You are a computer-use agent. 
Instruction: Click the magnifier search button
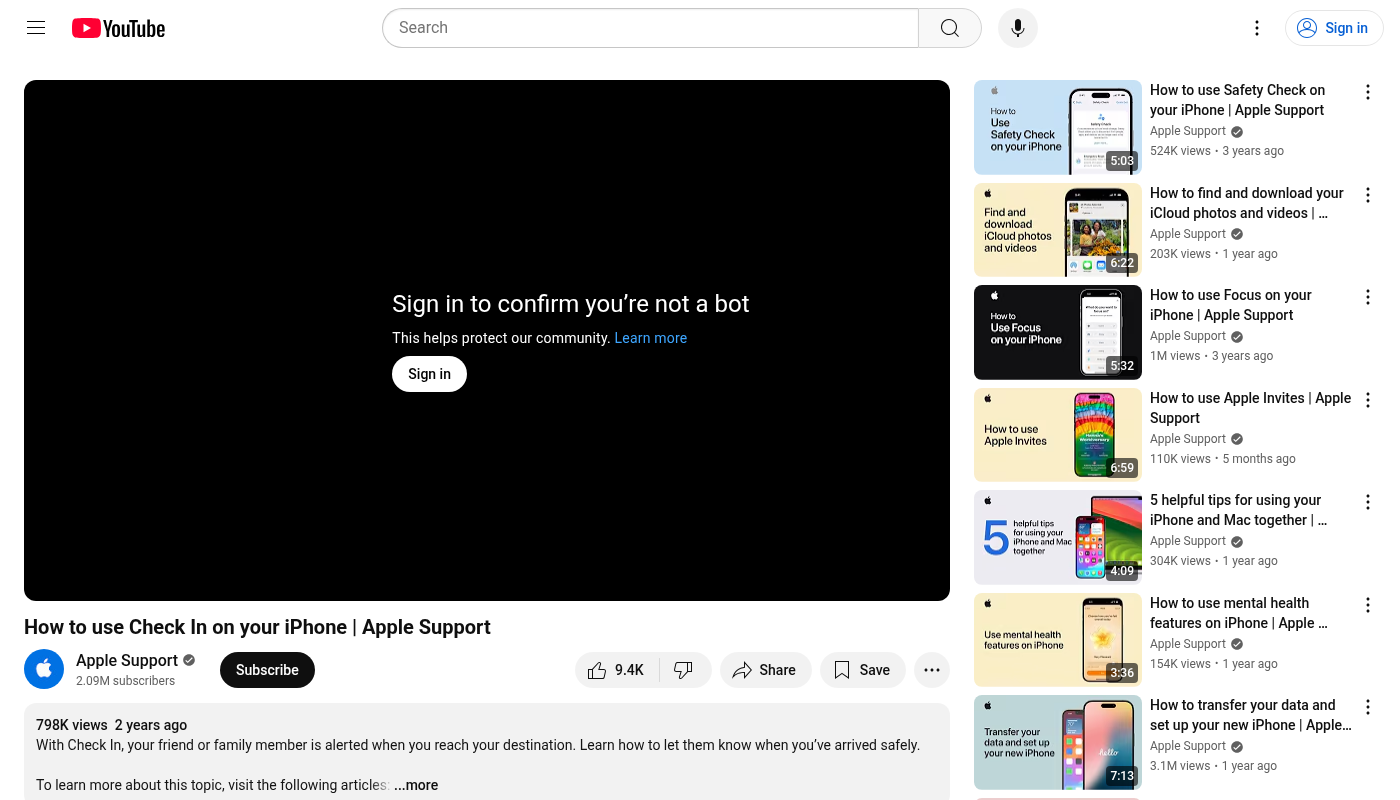pyautogui.click(x=949, y=28)
